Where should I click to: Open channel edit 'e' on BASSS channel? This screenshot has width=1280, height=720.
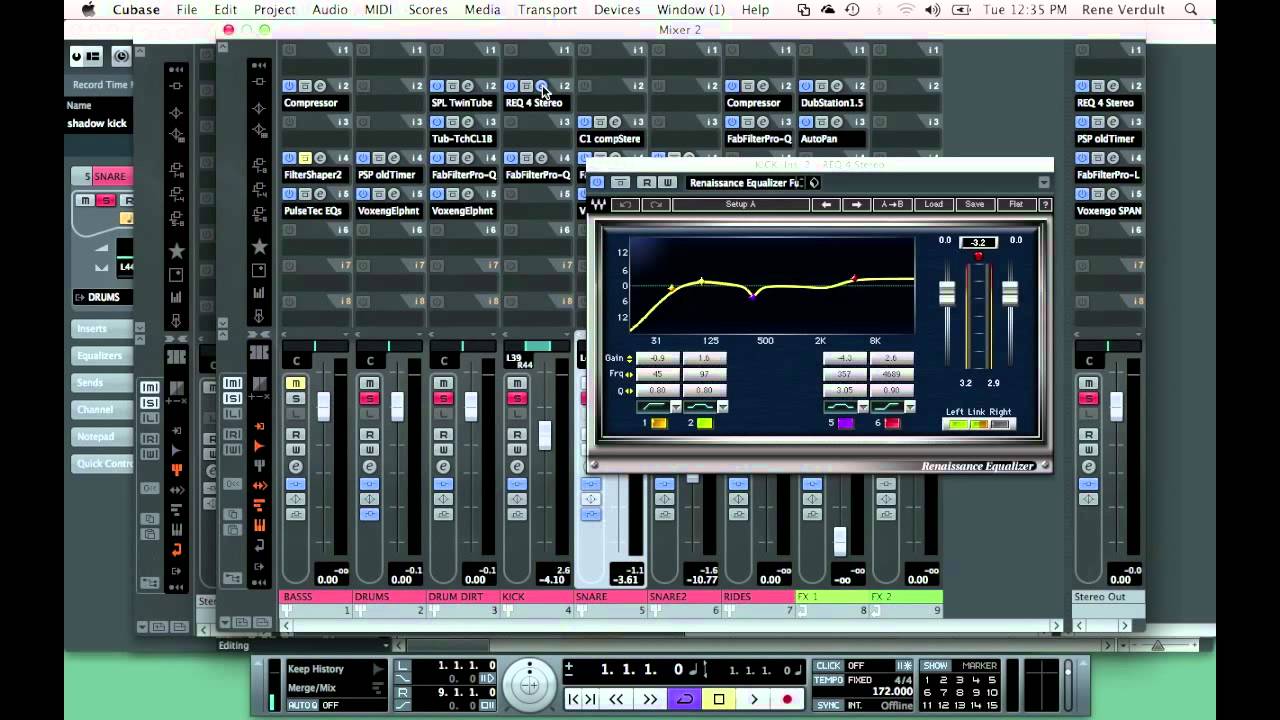296,467
